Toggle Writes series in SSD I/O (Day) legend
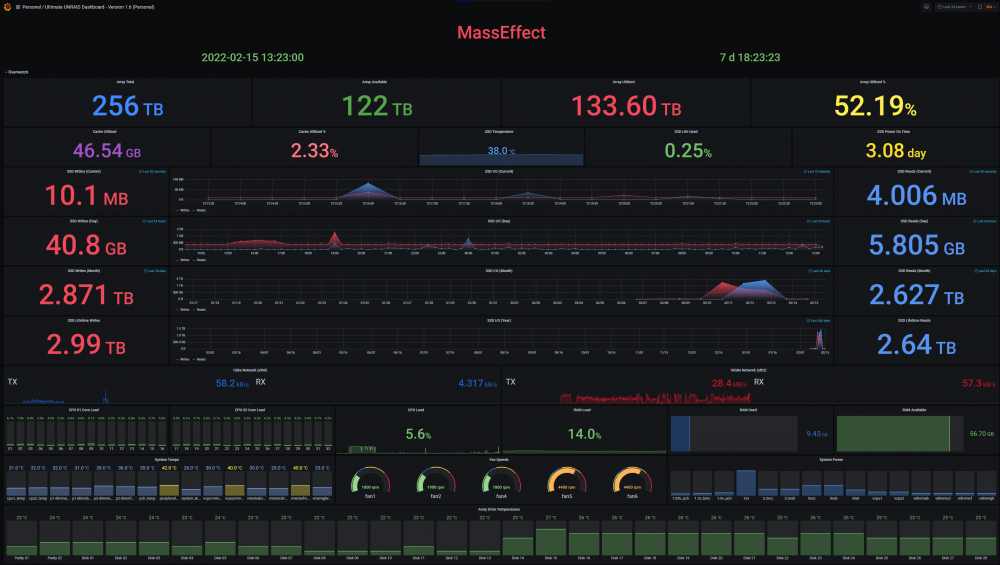The image size is (1000, 565). [x=182, y=260]
